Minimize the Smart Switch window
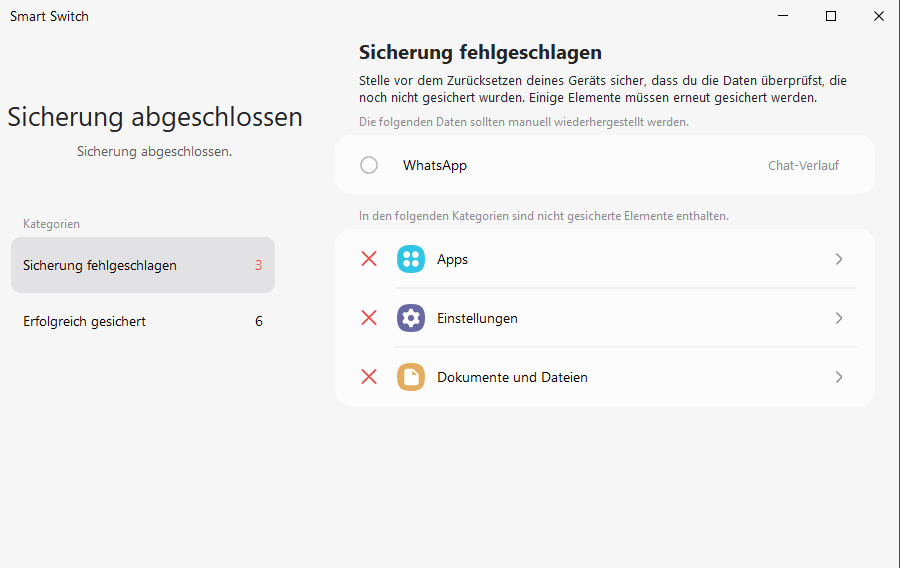The width and height of the screenshot is (900, 568). [783, 16]
